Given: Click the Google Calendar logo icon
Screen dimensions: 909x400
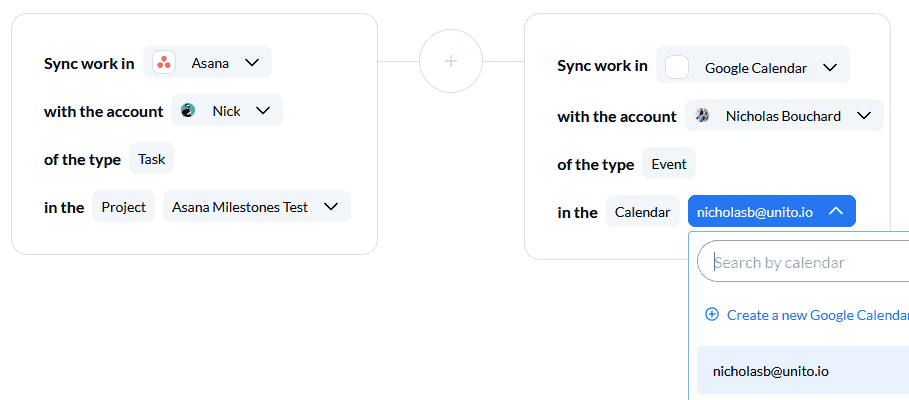Looking at the screenshot, I should (x=677, y=67).
